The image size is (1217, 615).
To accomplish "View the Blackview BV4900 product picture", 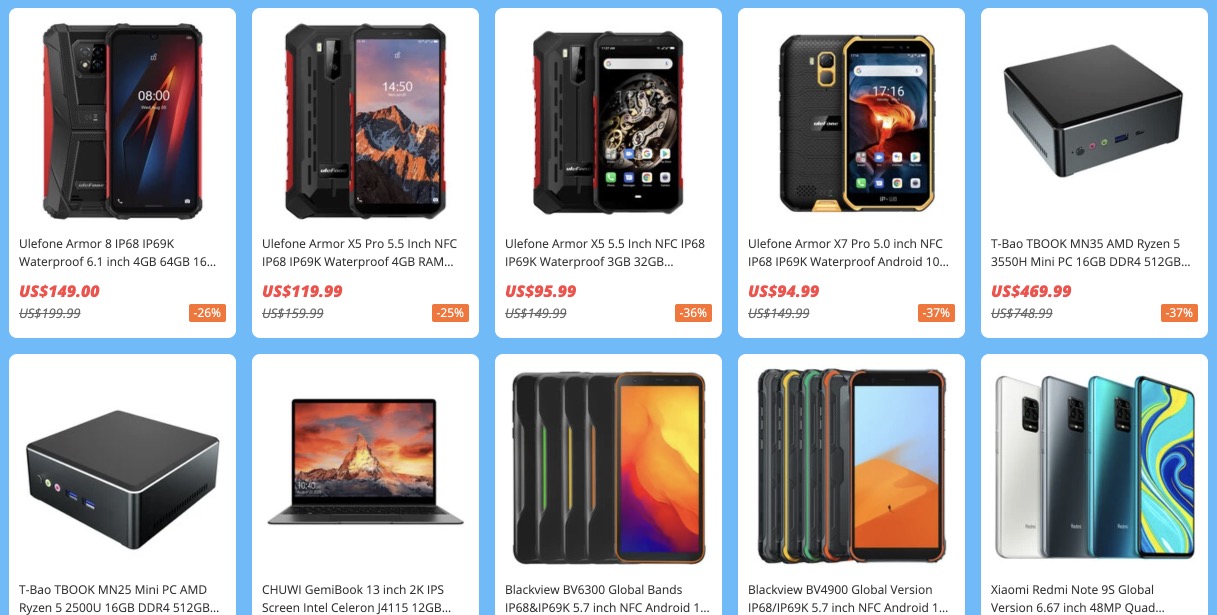I will point(851,467).
